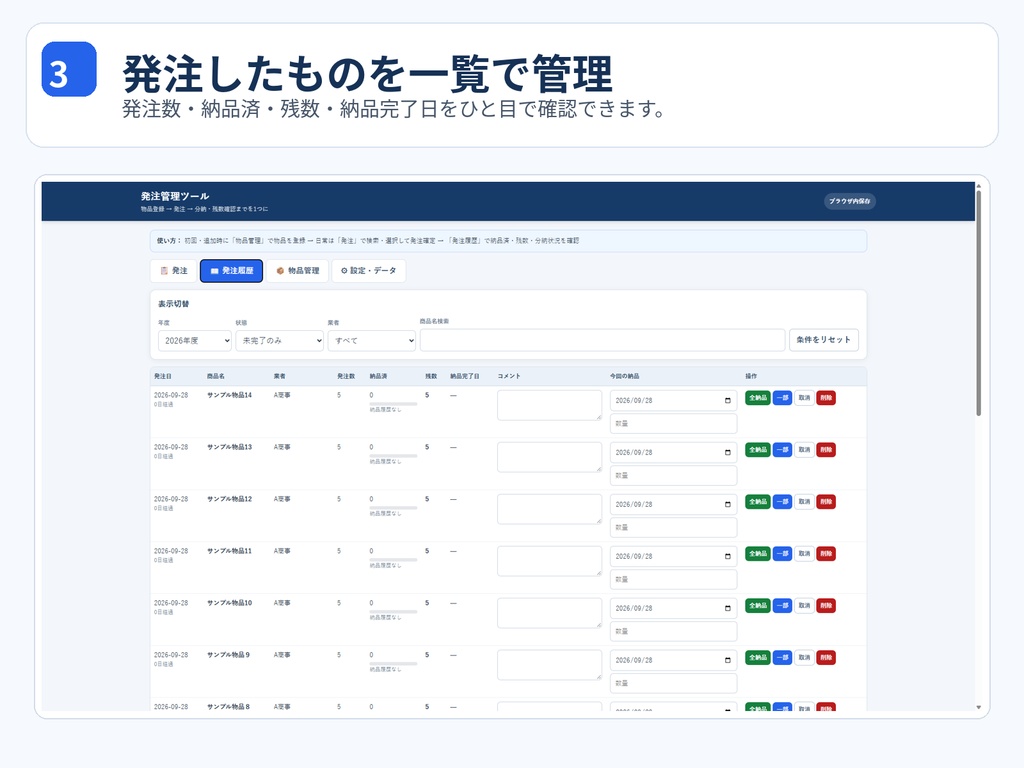The image size is (1024, 768).
Task: Open calendar picker in サンプル物品14 row
Action: [728, 400]
